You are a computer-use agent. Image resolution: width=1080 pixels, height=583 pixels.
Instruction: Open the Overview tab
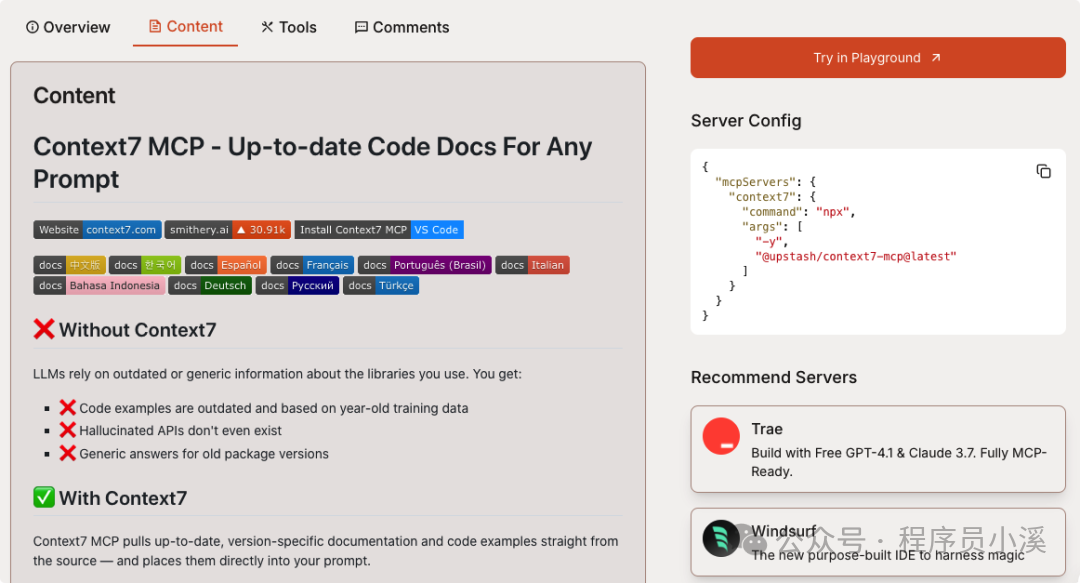click(x=68, y=27)
